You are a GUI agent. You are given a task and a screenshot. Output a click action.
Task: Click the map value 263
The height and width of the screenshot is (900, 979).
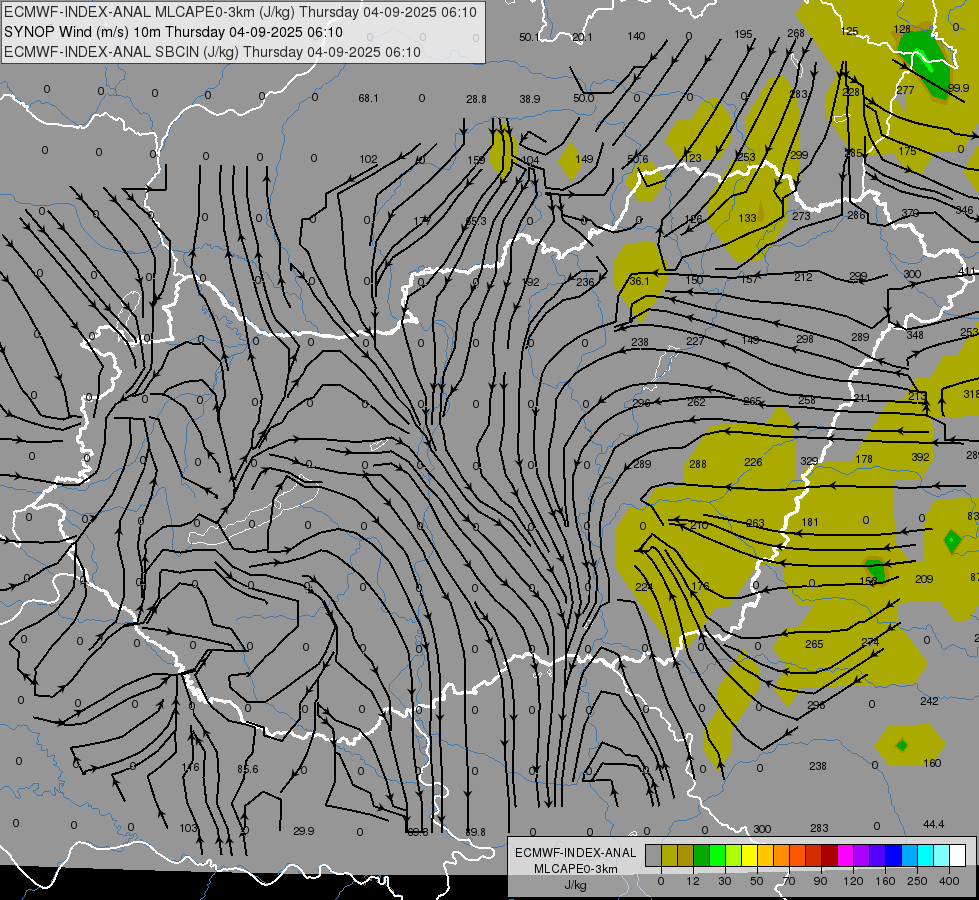tap(755, 523)
